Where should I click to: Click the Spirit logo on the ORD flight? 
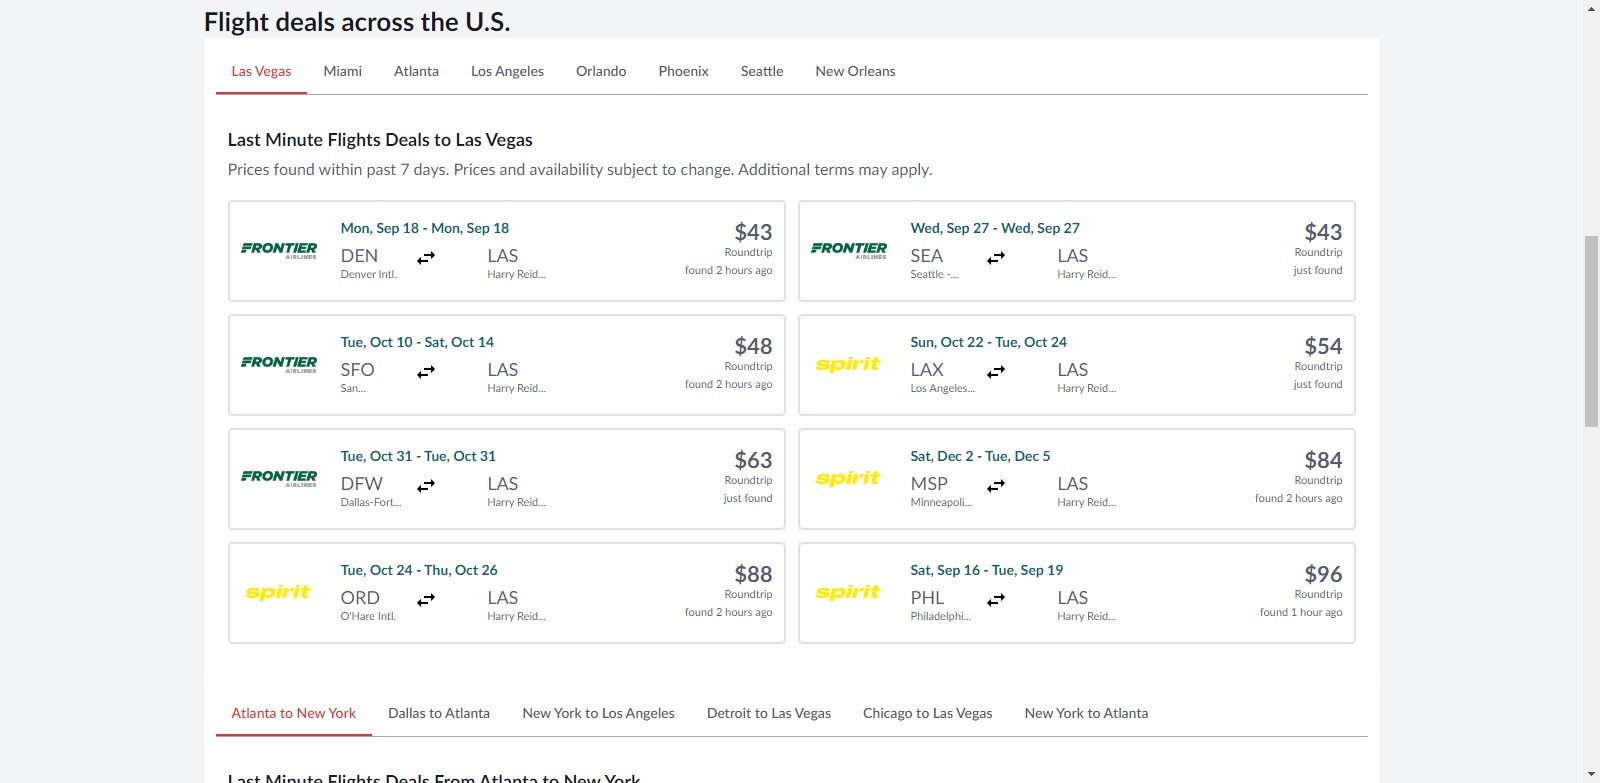point(278,592)
